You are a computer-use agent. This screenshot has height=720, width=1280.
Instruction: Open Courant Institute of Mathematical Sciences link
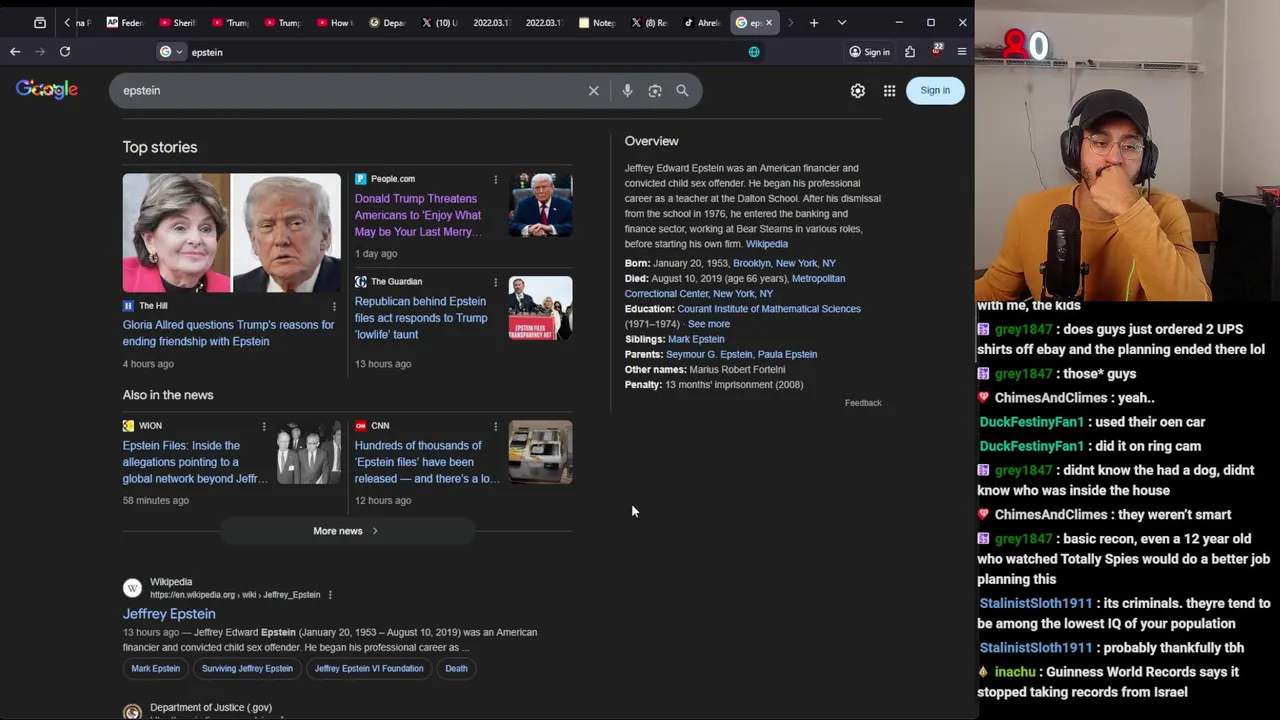point(769,309)
